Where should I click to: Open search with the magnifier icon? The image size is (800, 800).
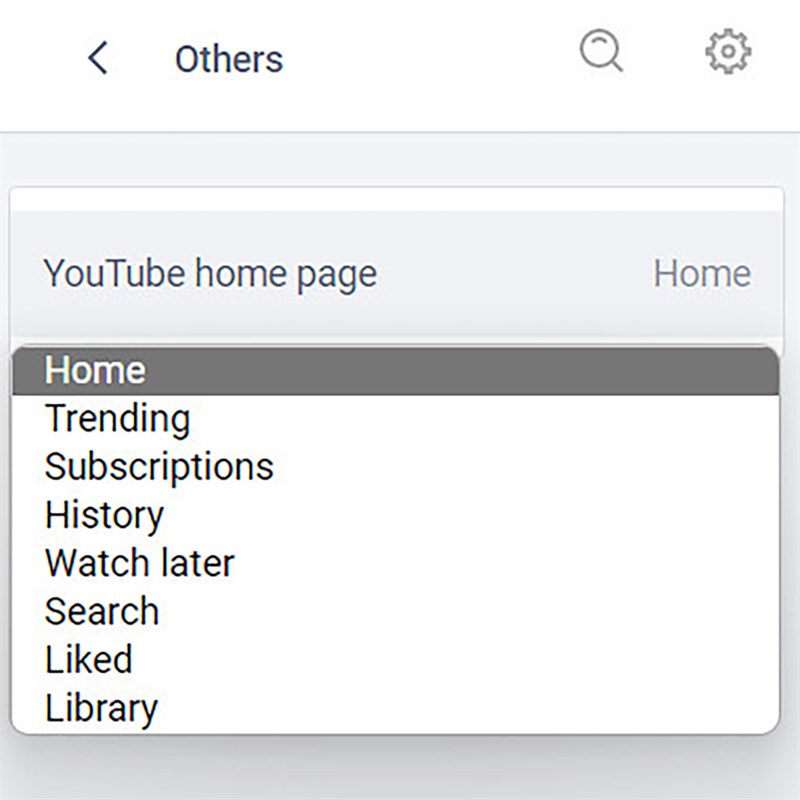click(601, 50)
